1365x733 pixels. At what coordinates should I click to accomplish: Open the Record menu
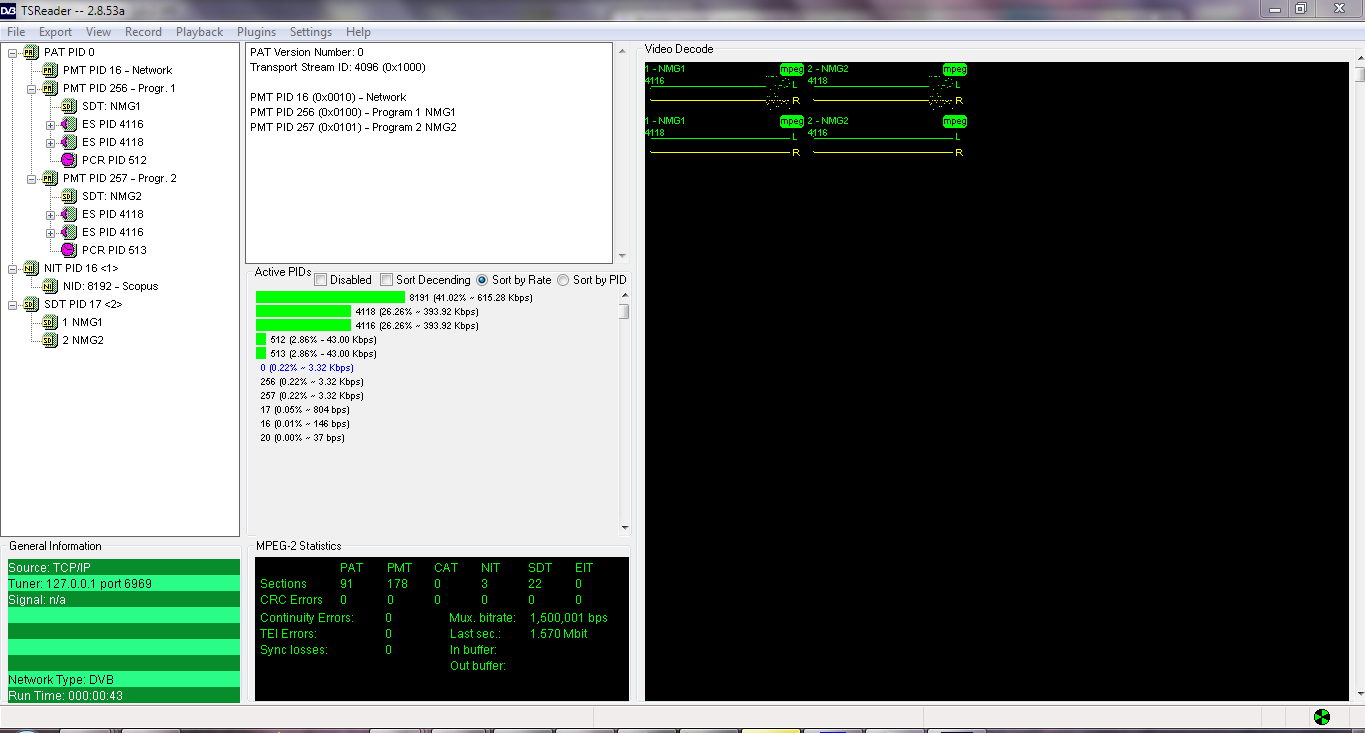coord(143,32)
